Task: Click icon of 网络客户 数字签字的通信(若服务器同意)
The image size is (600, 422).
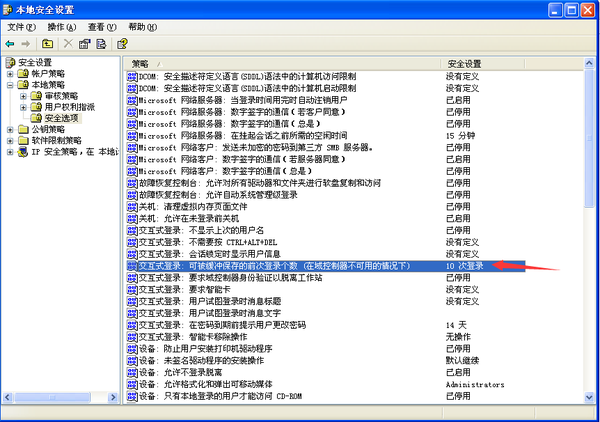Action: tap(132, 160)
